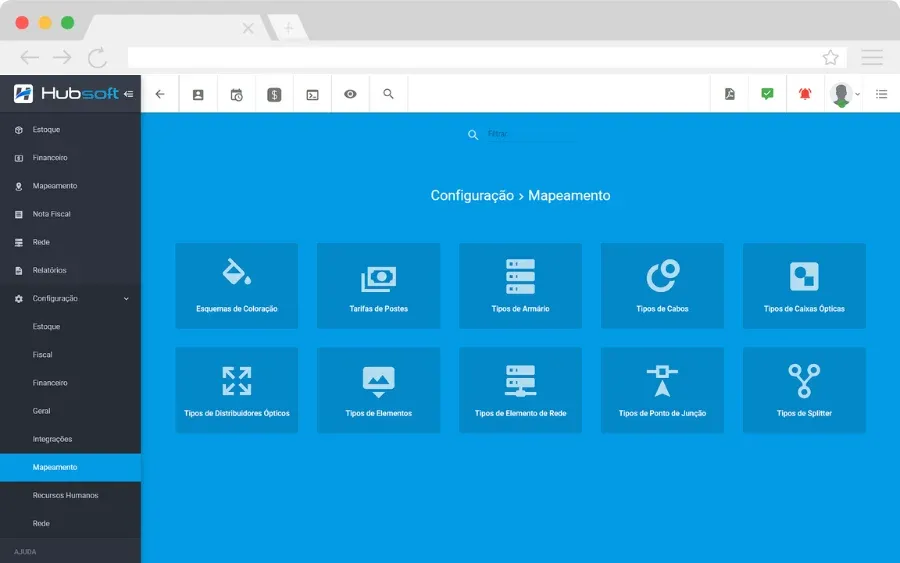Screen dimensions: 900x563
Task: Go back using app toolbar arrow
Action: click(160, 94)
